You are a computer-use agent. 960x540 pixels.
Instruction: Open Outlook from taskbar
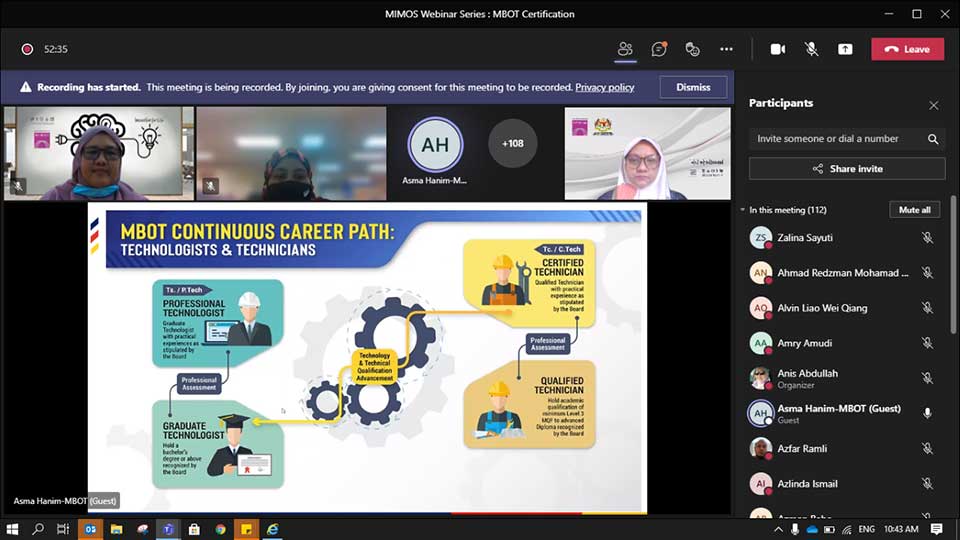click(x=91, y=529)
